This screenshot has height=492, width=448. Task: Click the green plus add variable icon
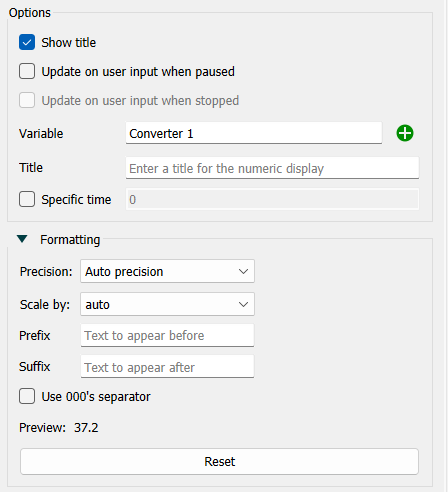pos(405,133)
